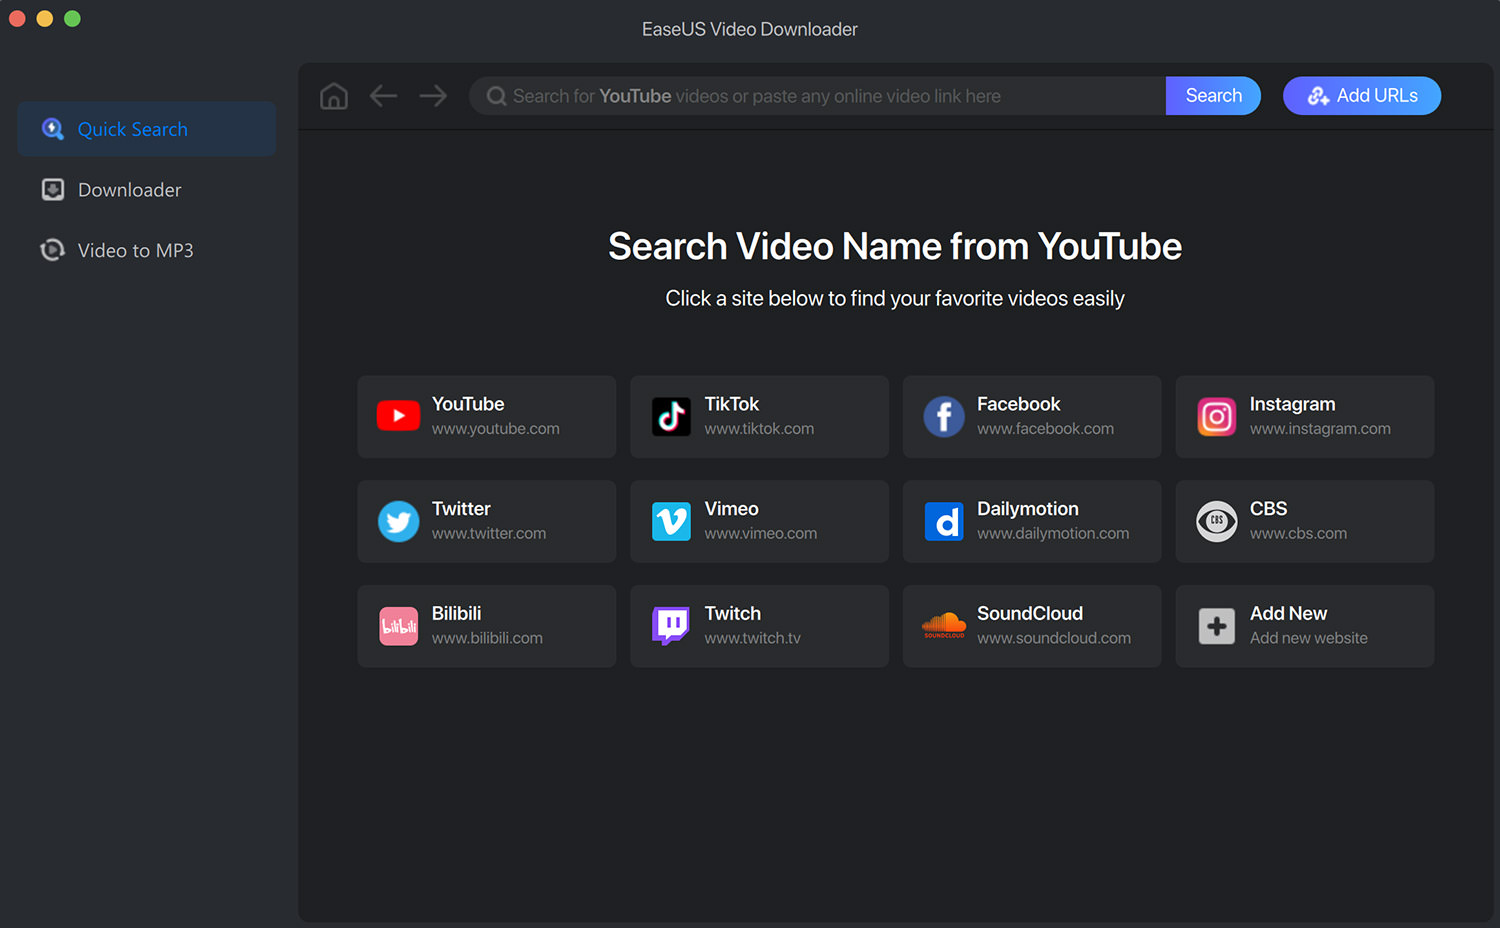The image size is (1500, 928).
Task: Click the YouTube logo icon
Action: (x=398, y=416)
